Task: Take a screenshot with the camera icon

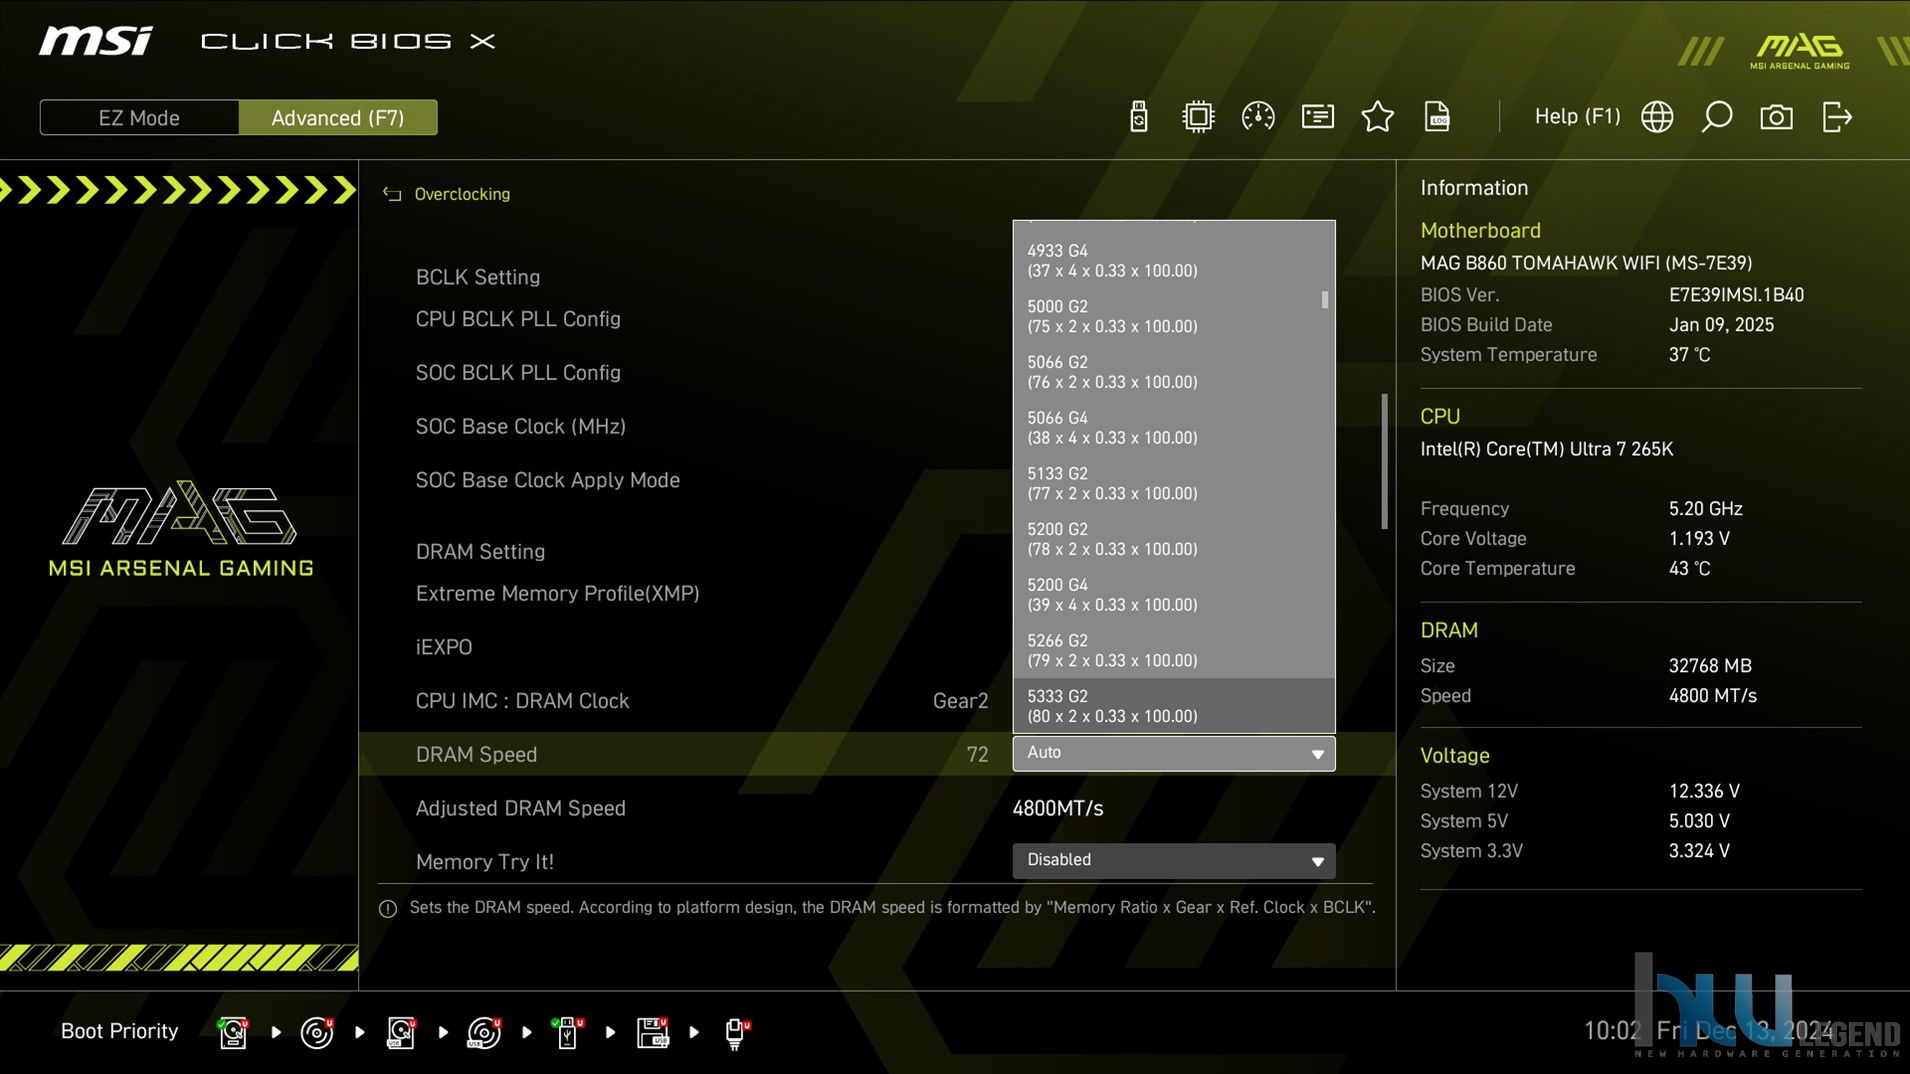Action: click(1776, 117)
